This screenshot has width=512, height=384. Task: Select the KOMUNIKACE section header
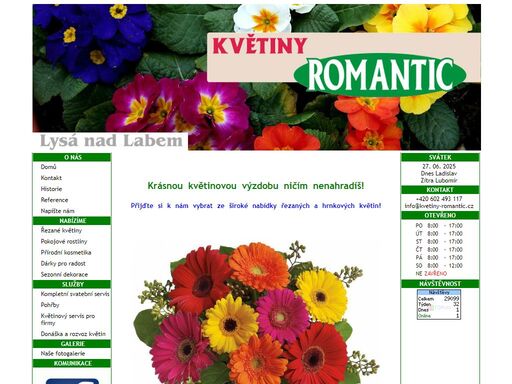pos(72,363)
